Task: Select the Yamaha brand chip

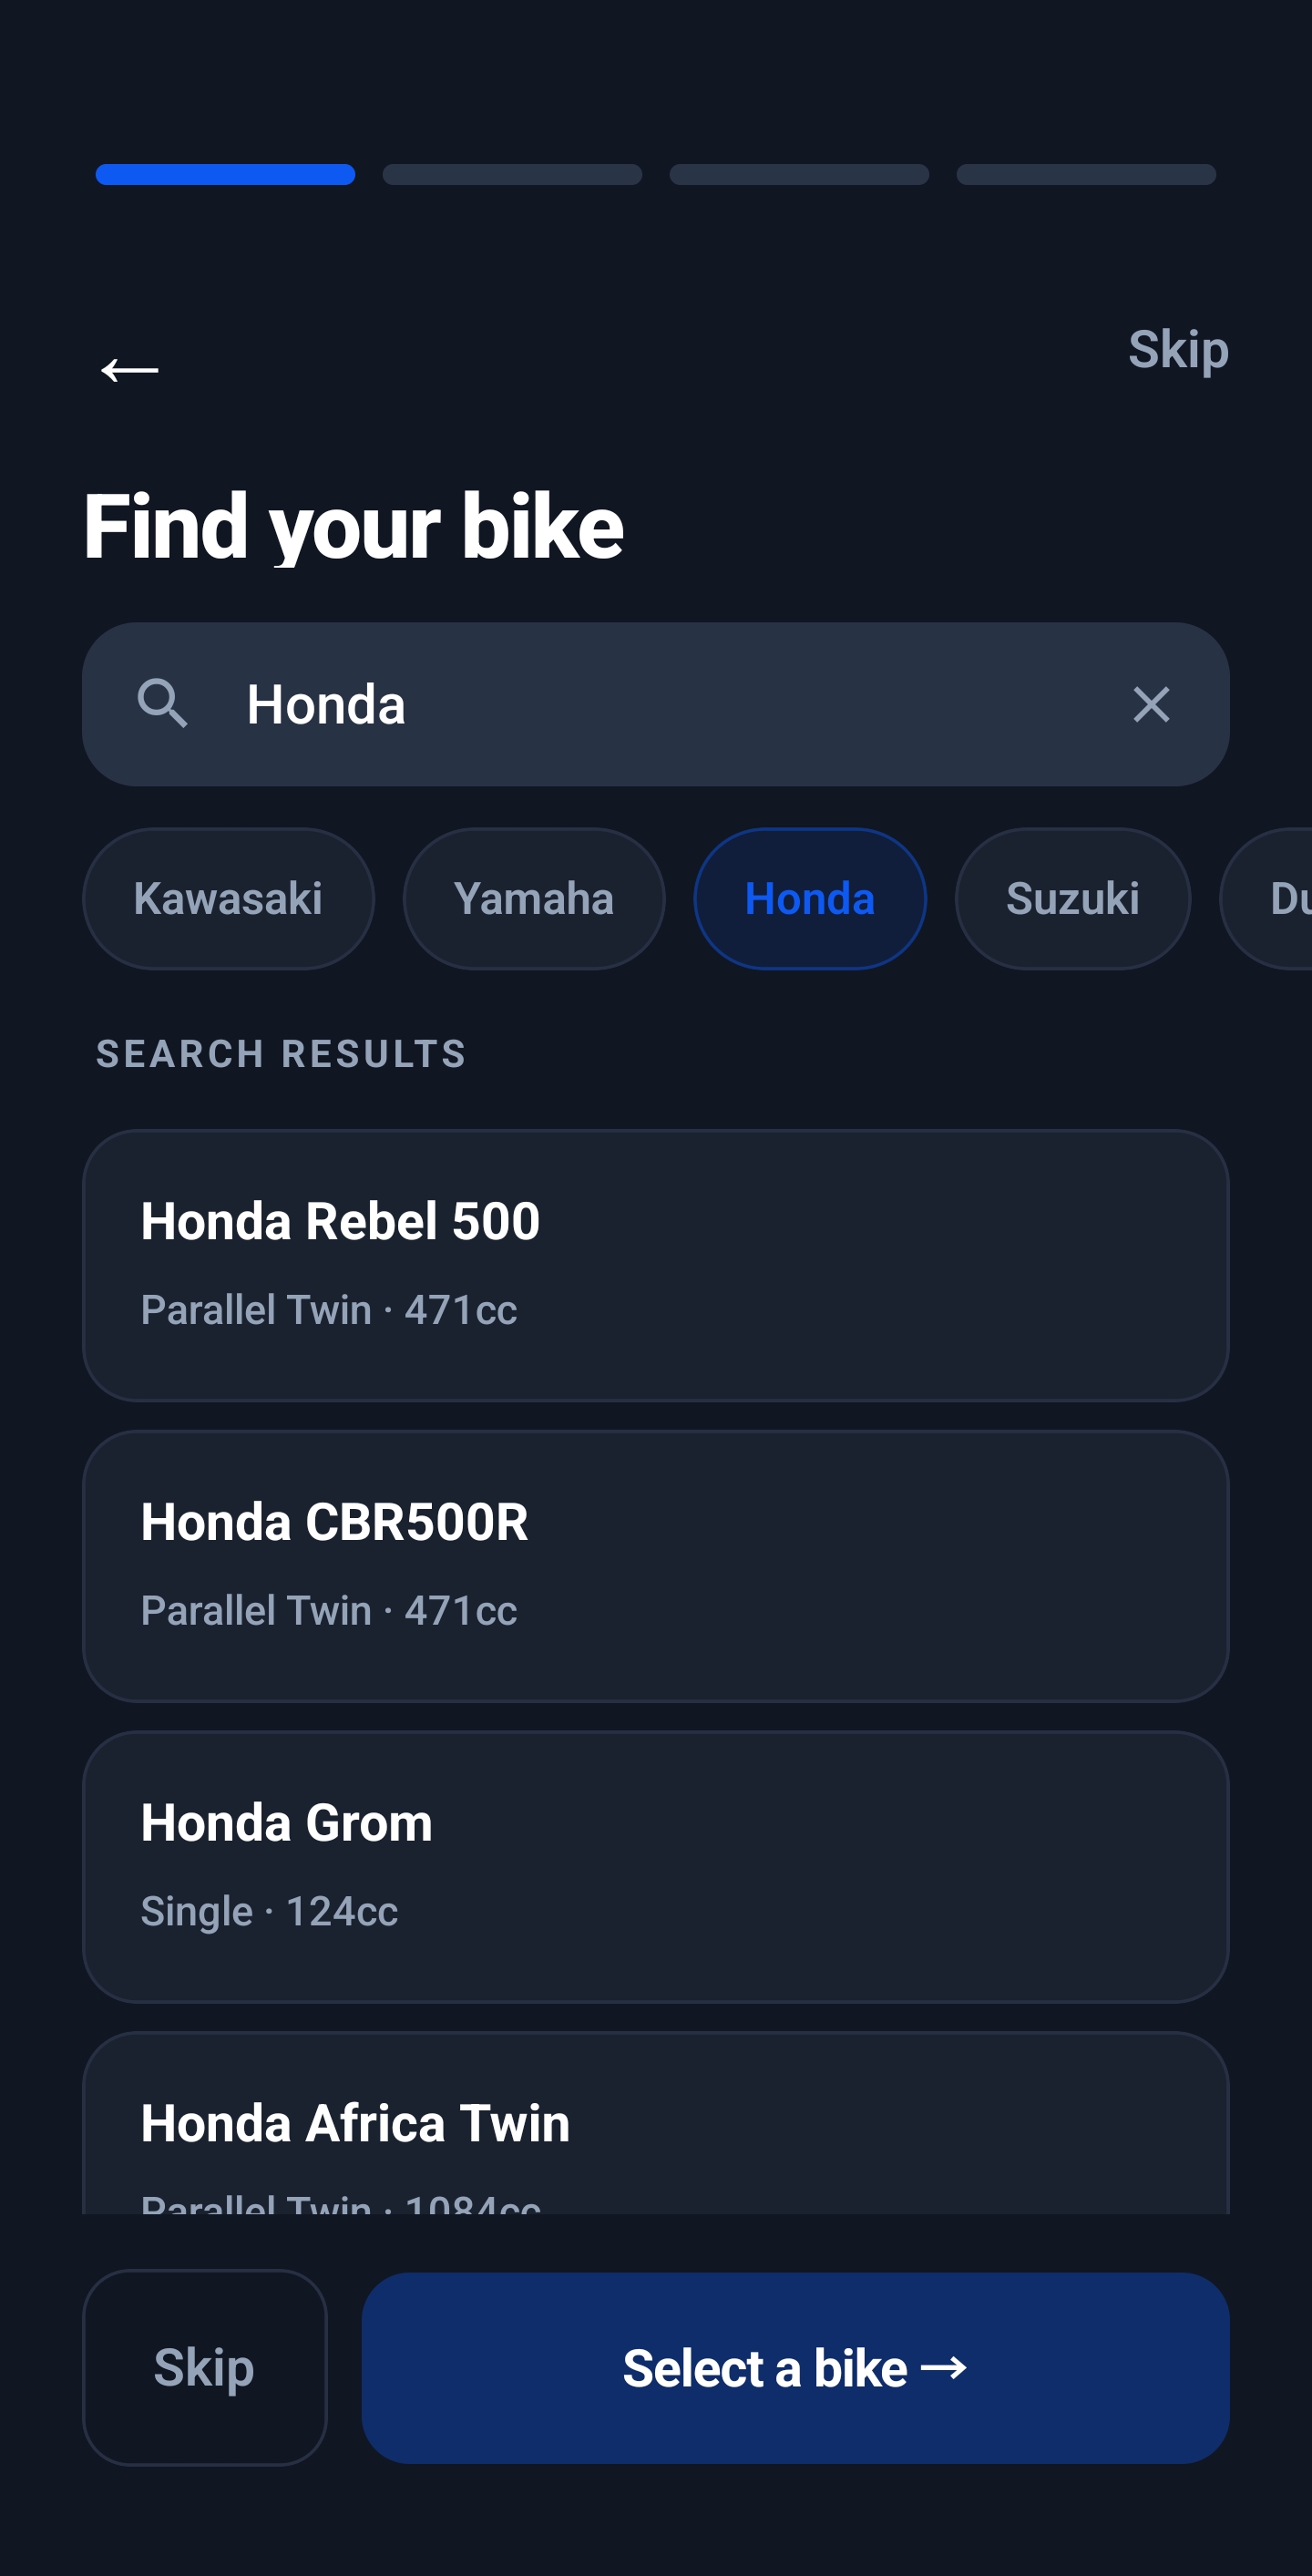Action: pos(533,898)
